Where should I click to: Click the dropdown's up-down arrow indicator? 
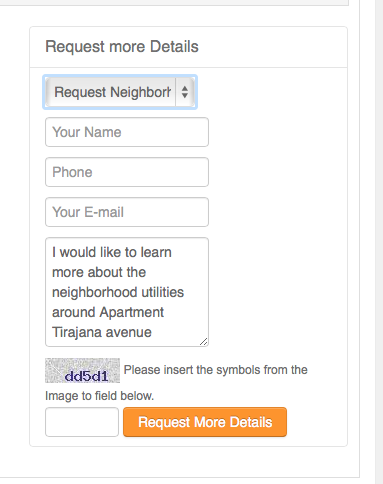pos(185,92)
